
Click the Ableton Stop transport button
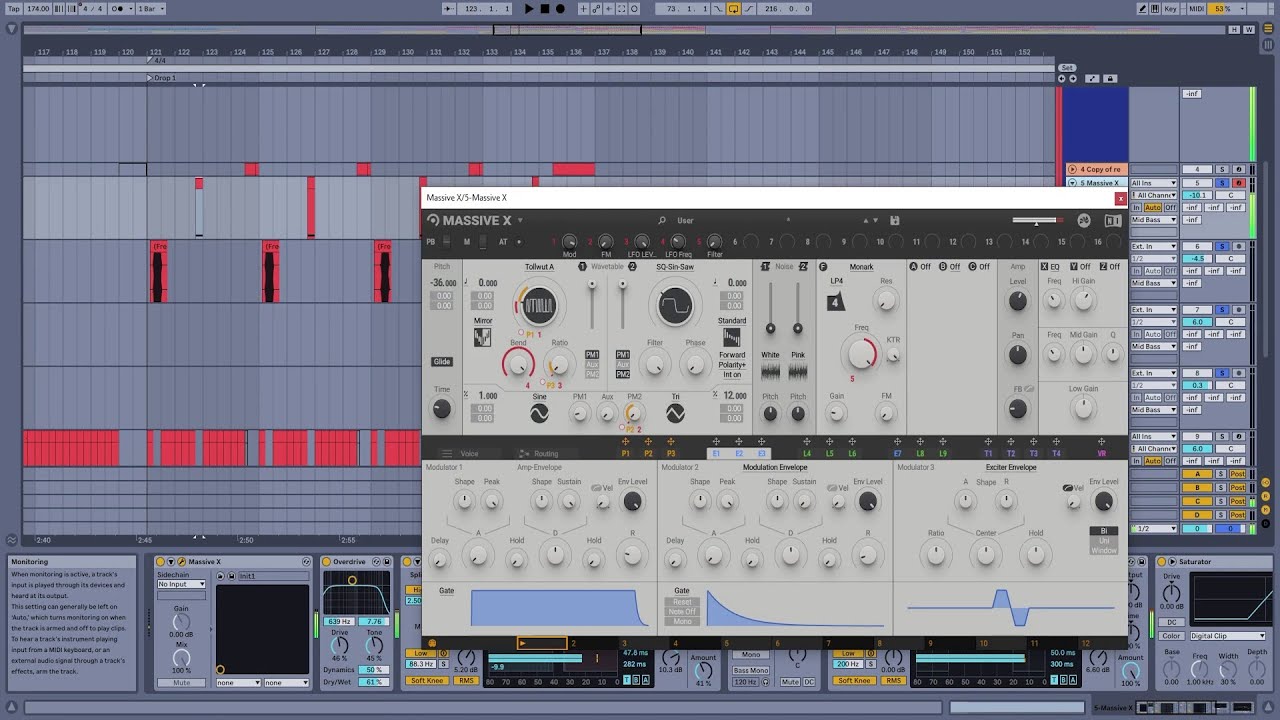coord(545,9)
